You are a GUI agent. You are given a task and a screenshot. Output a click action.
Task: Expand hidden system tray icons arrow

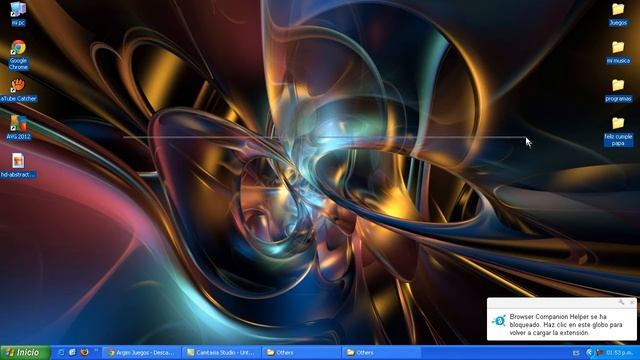point(589,352)
